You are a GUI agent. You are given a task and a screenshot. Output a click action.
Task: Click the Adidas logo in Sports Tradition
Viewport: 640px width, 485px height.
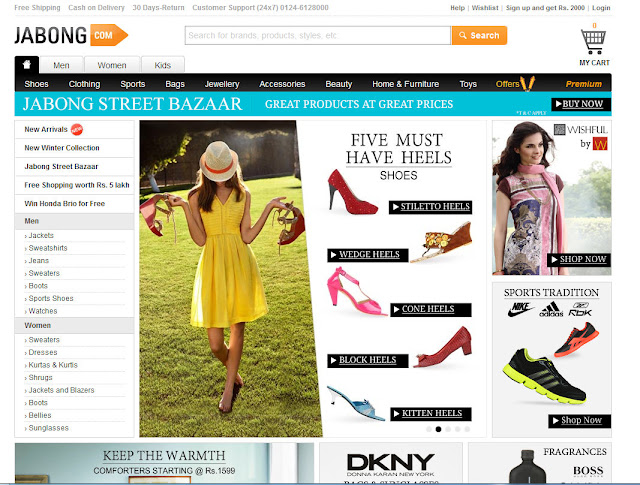[x=551, y=309]
